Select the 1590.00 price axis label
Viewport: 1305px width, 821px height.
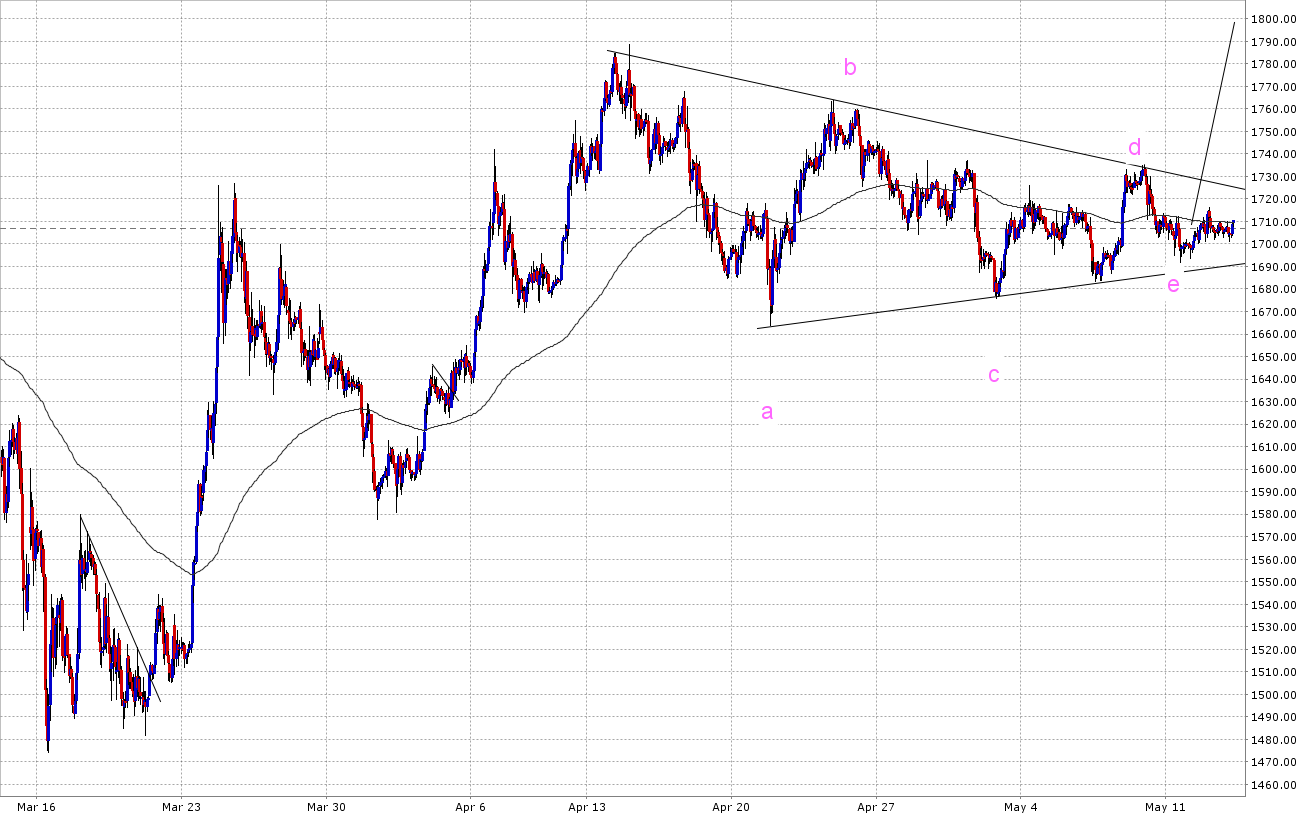click(1276, 492)
